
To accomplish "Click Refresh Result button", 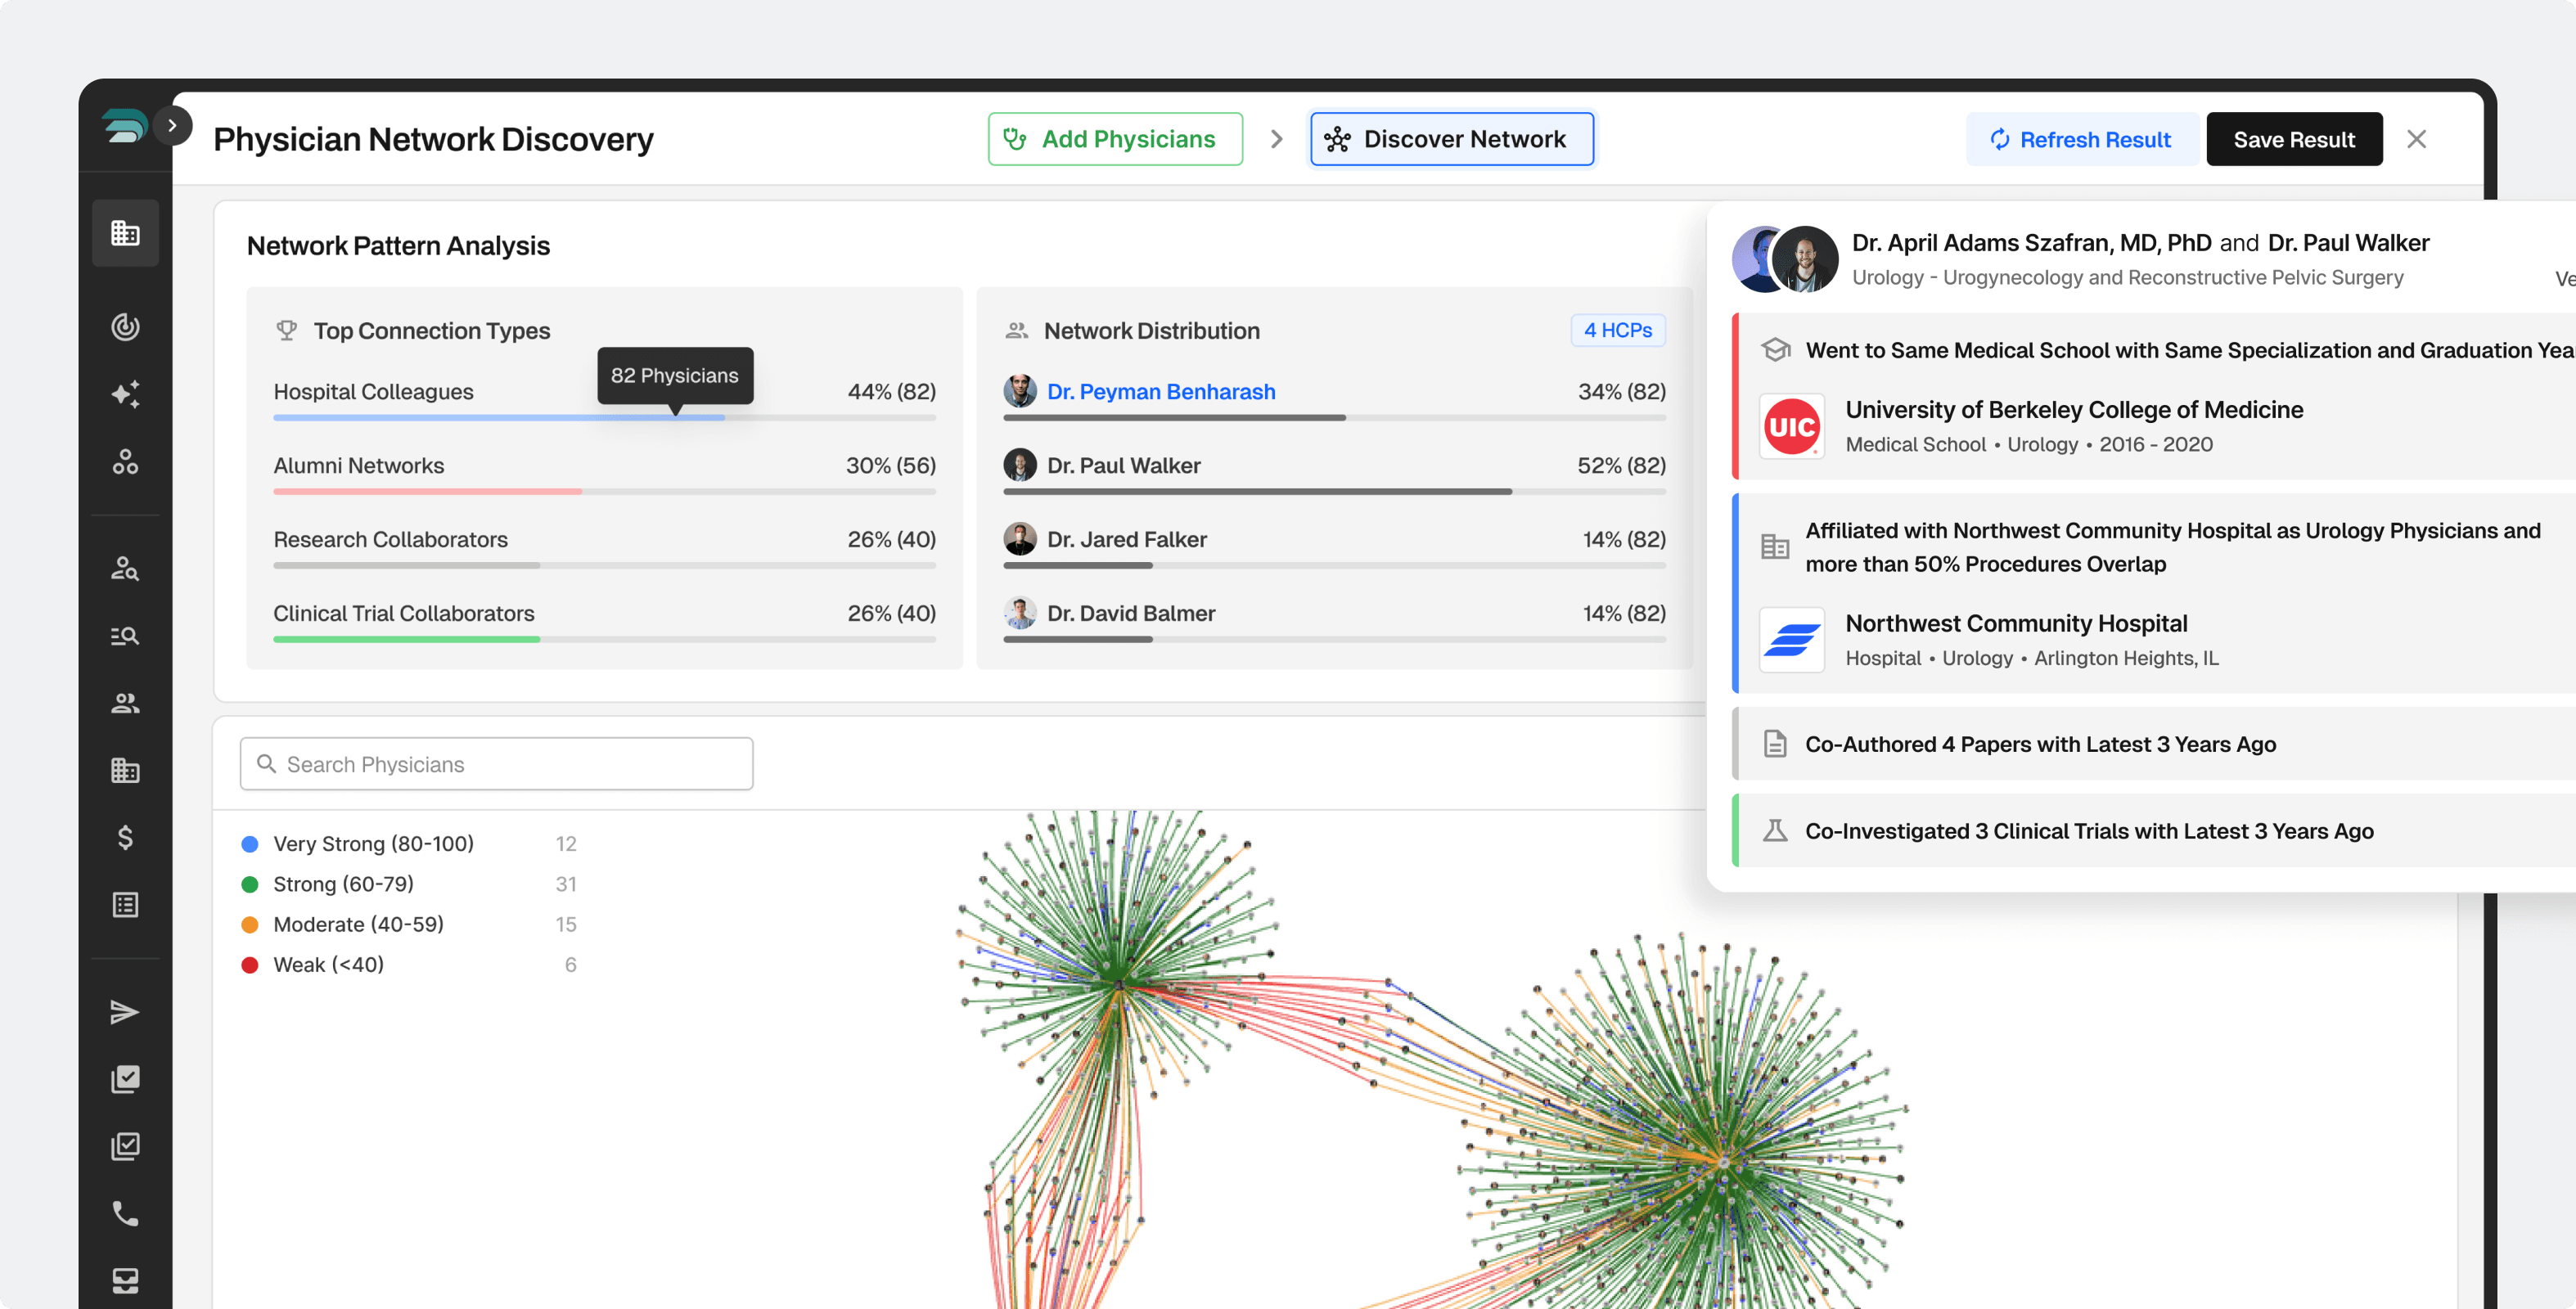I will pyautogui.click(x=2081, y=139).
